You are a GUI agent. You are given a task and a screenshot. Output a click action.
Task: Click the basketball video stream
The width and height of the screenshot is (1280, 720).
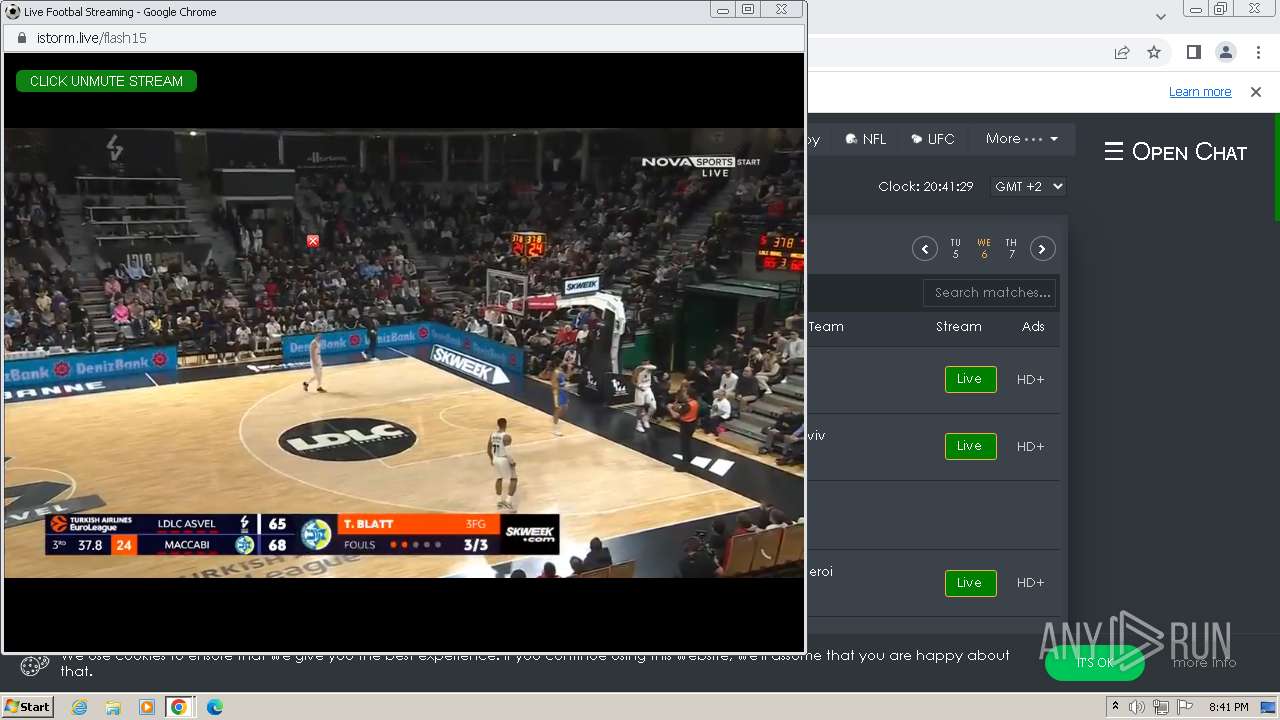(404, 352)
